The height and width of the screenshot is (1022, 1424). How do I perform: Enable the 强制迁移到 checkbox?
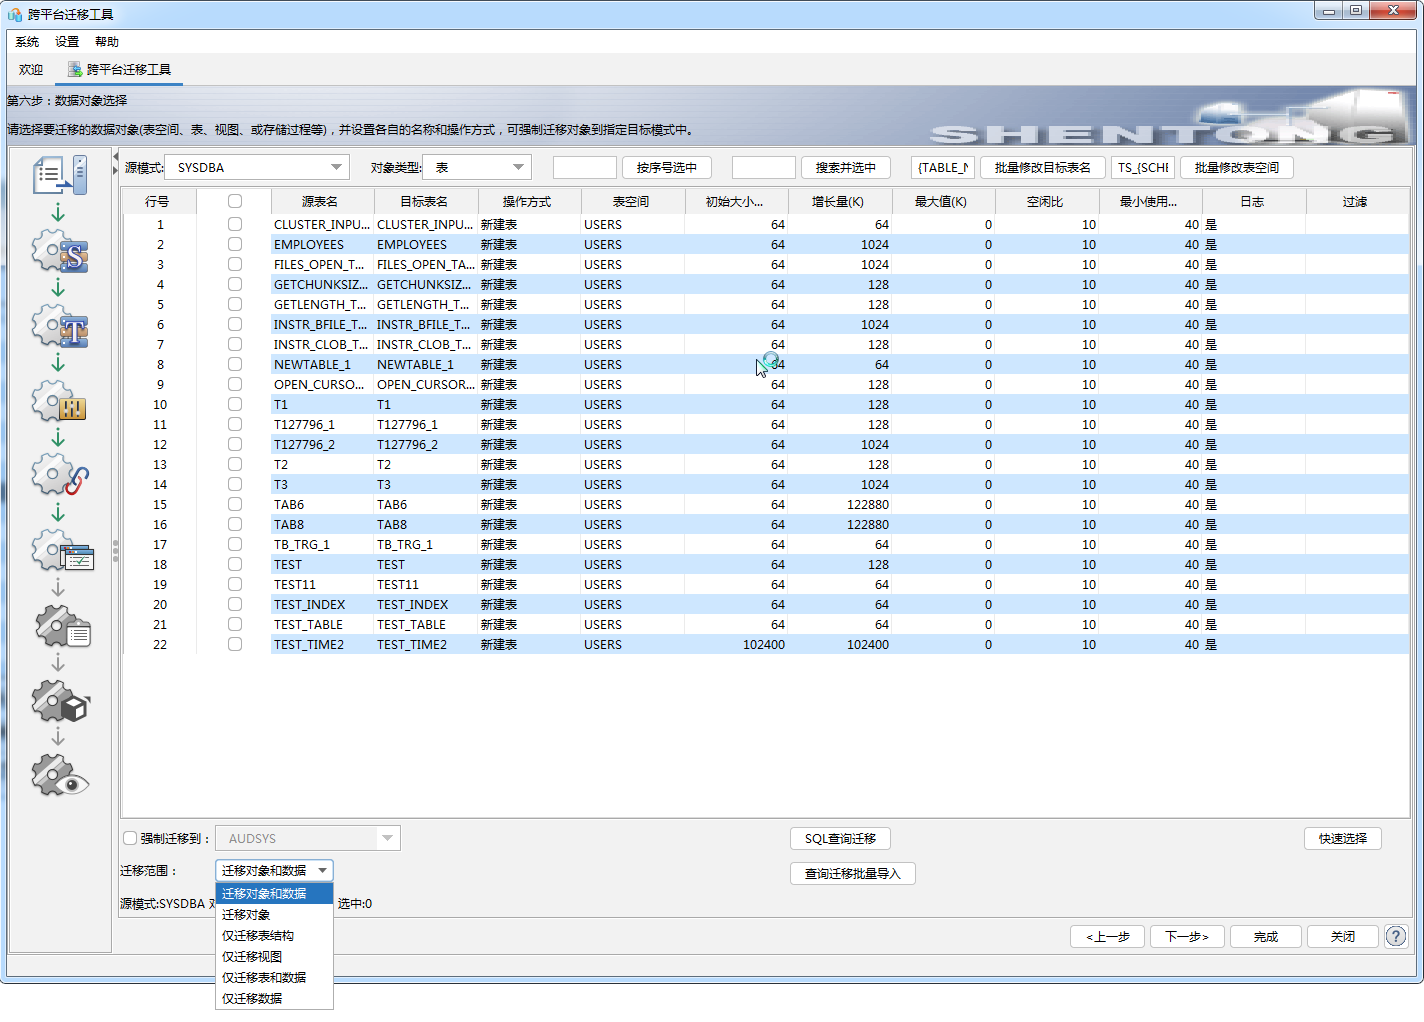(130, 838)
